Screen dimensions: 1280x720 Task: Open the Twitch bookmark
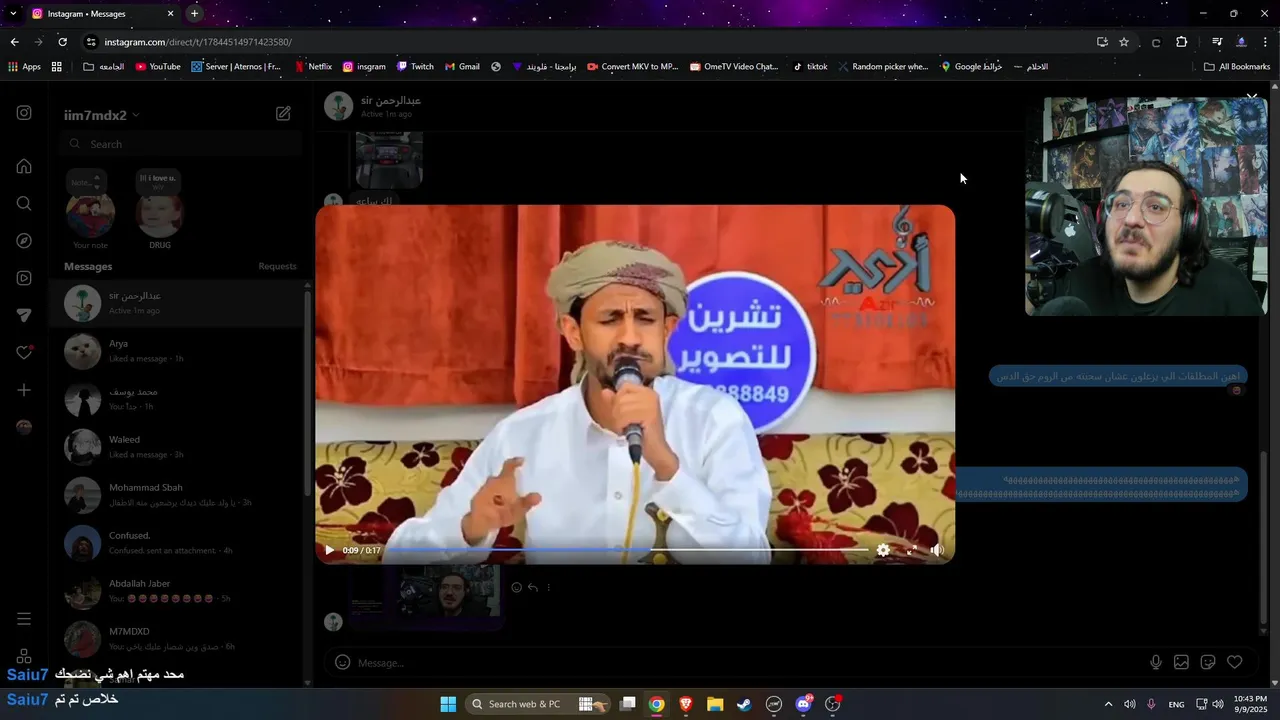pyautogui.click(x=415, y=67)
